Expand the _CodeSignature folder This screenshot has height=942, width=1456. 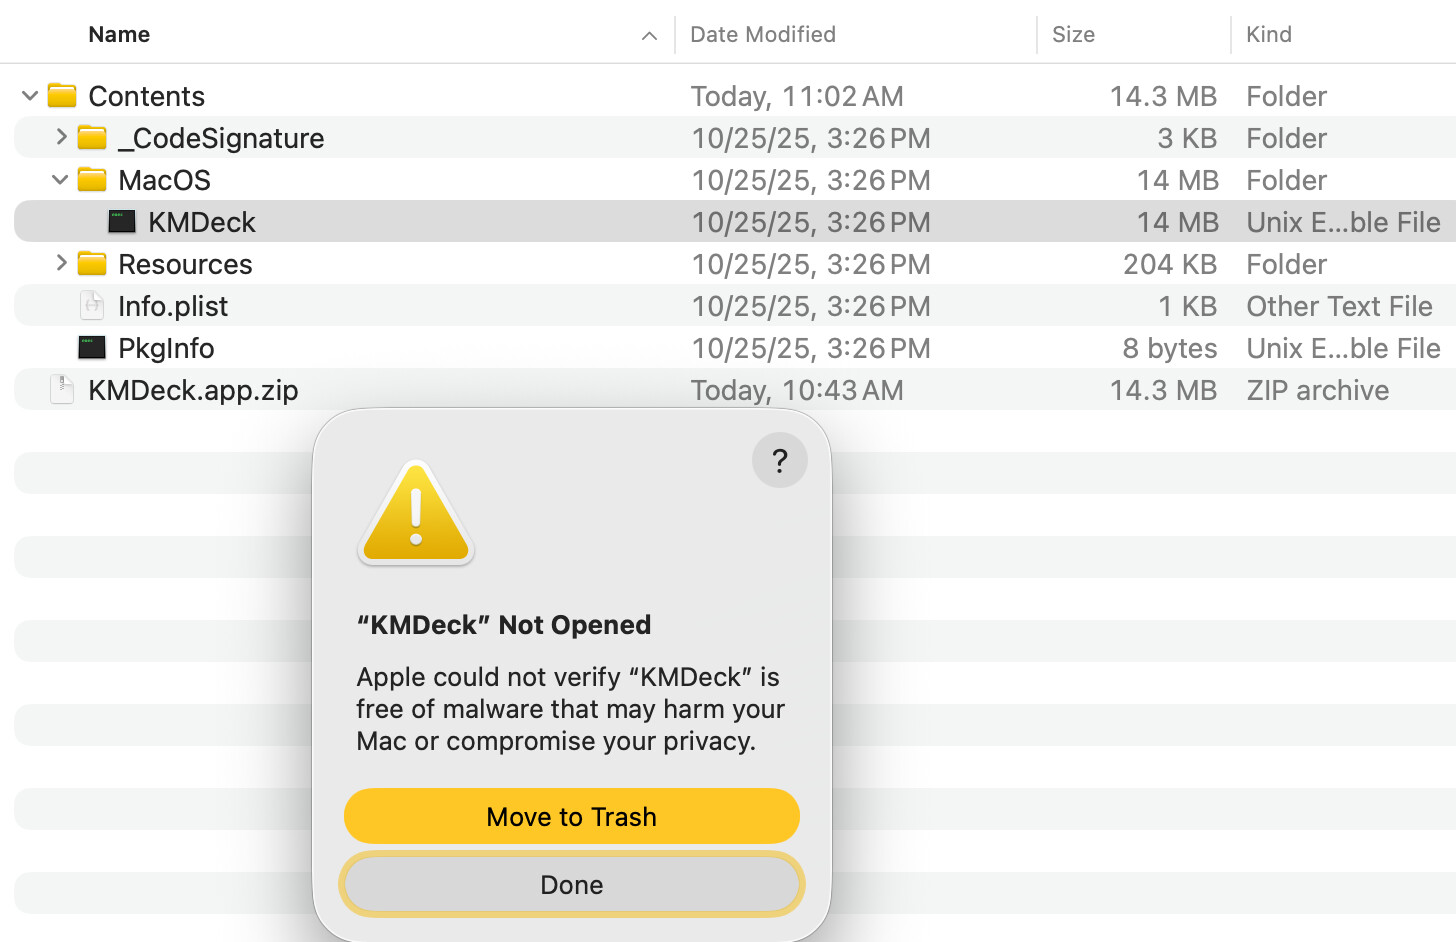[x=61, y=138]
